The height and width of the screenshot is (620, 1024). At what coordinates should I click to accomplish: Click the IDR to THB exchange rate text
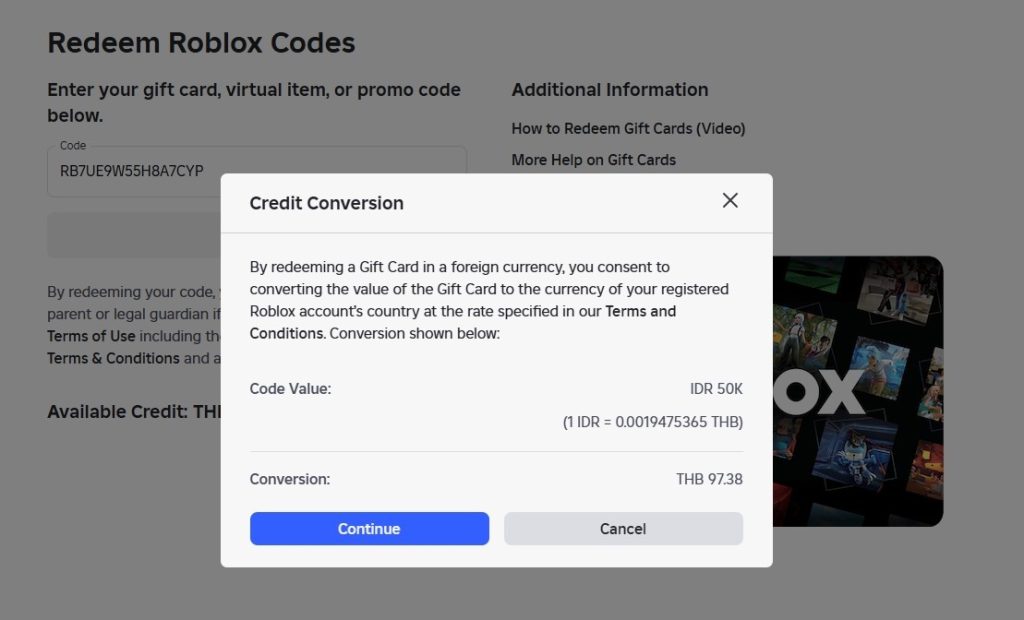coord(652,422)
